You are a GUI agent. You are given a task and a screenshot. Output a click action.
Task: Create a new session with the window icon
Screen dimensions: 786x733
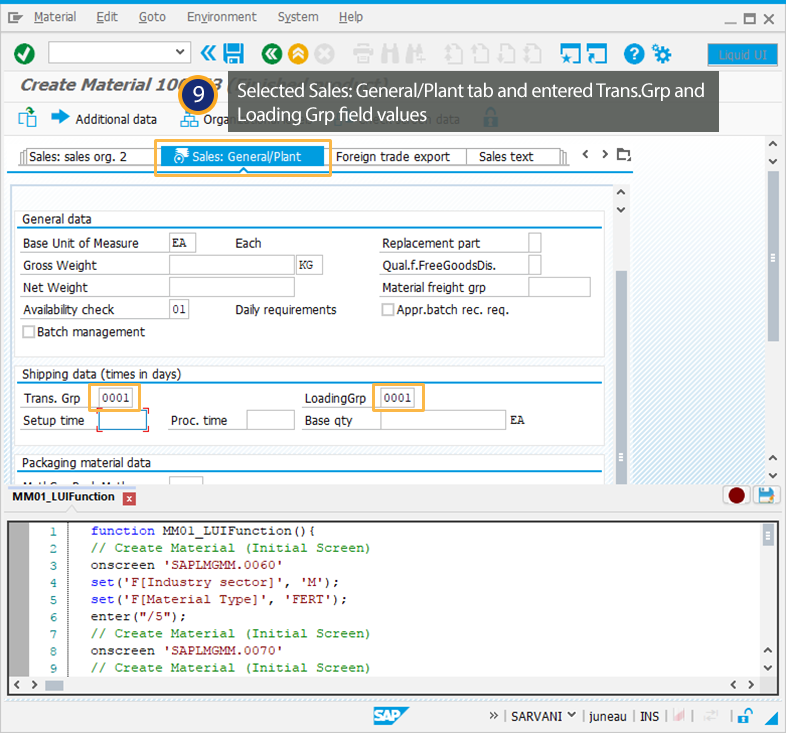pos(570,54)
